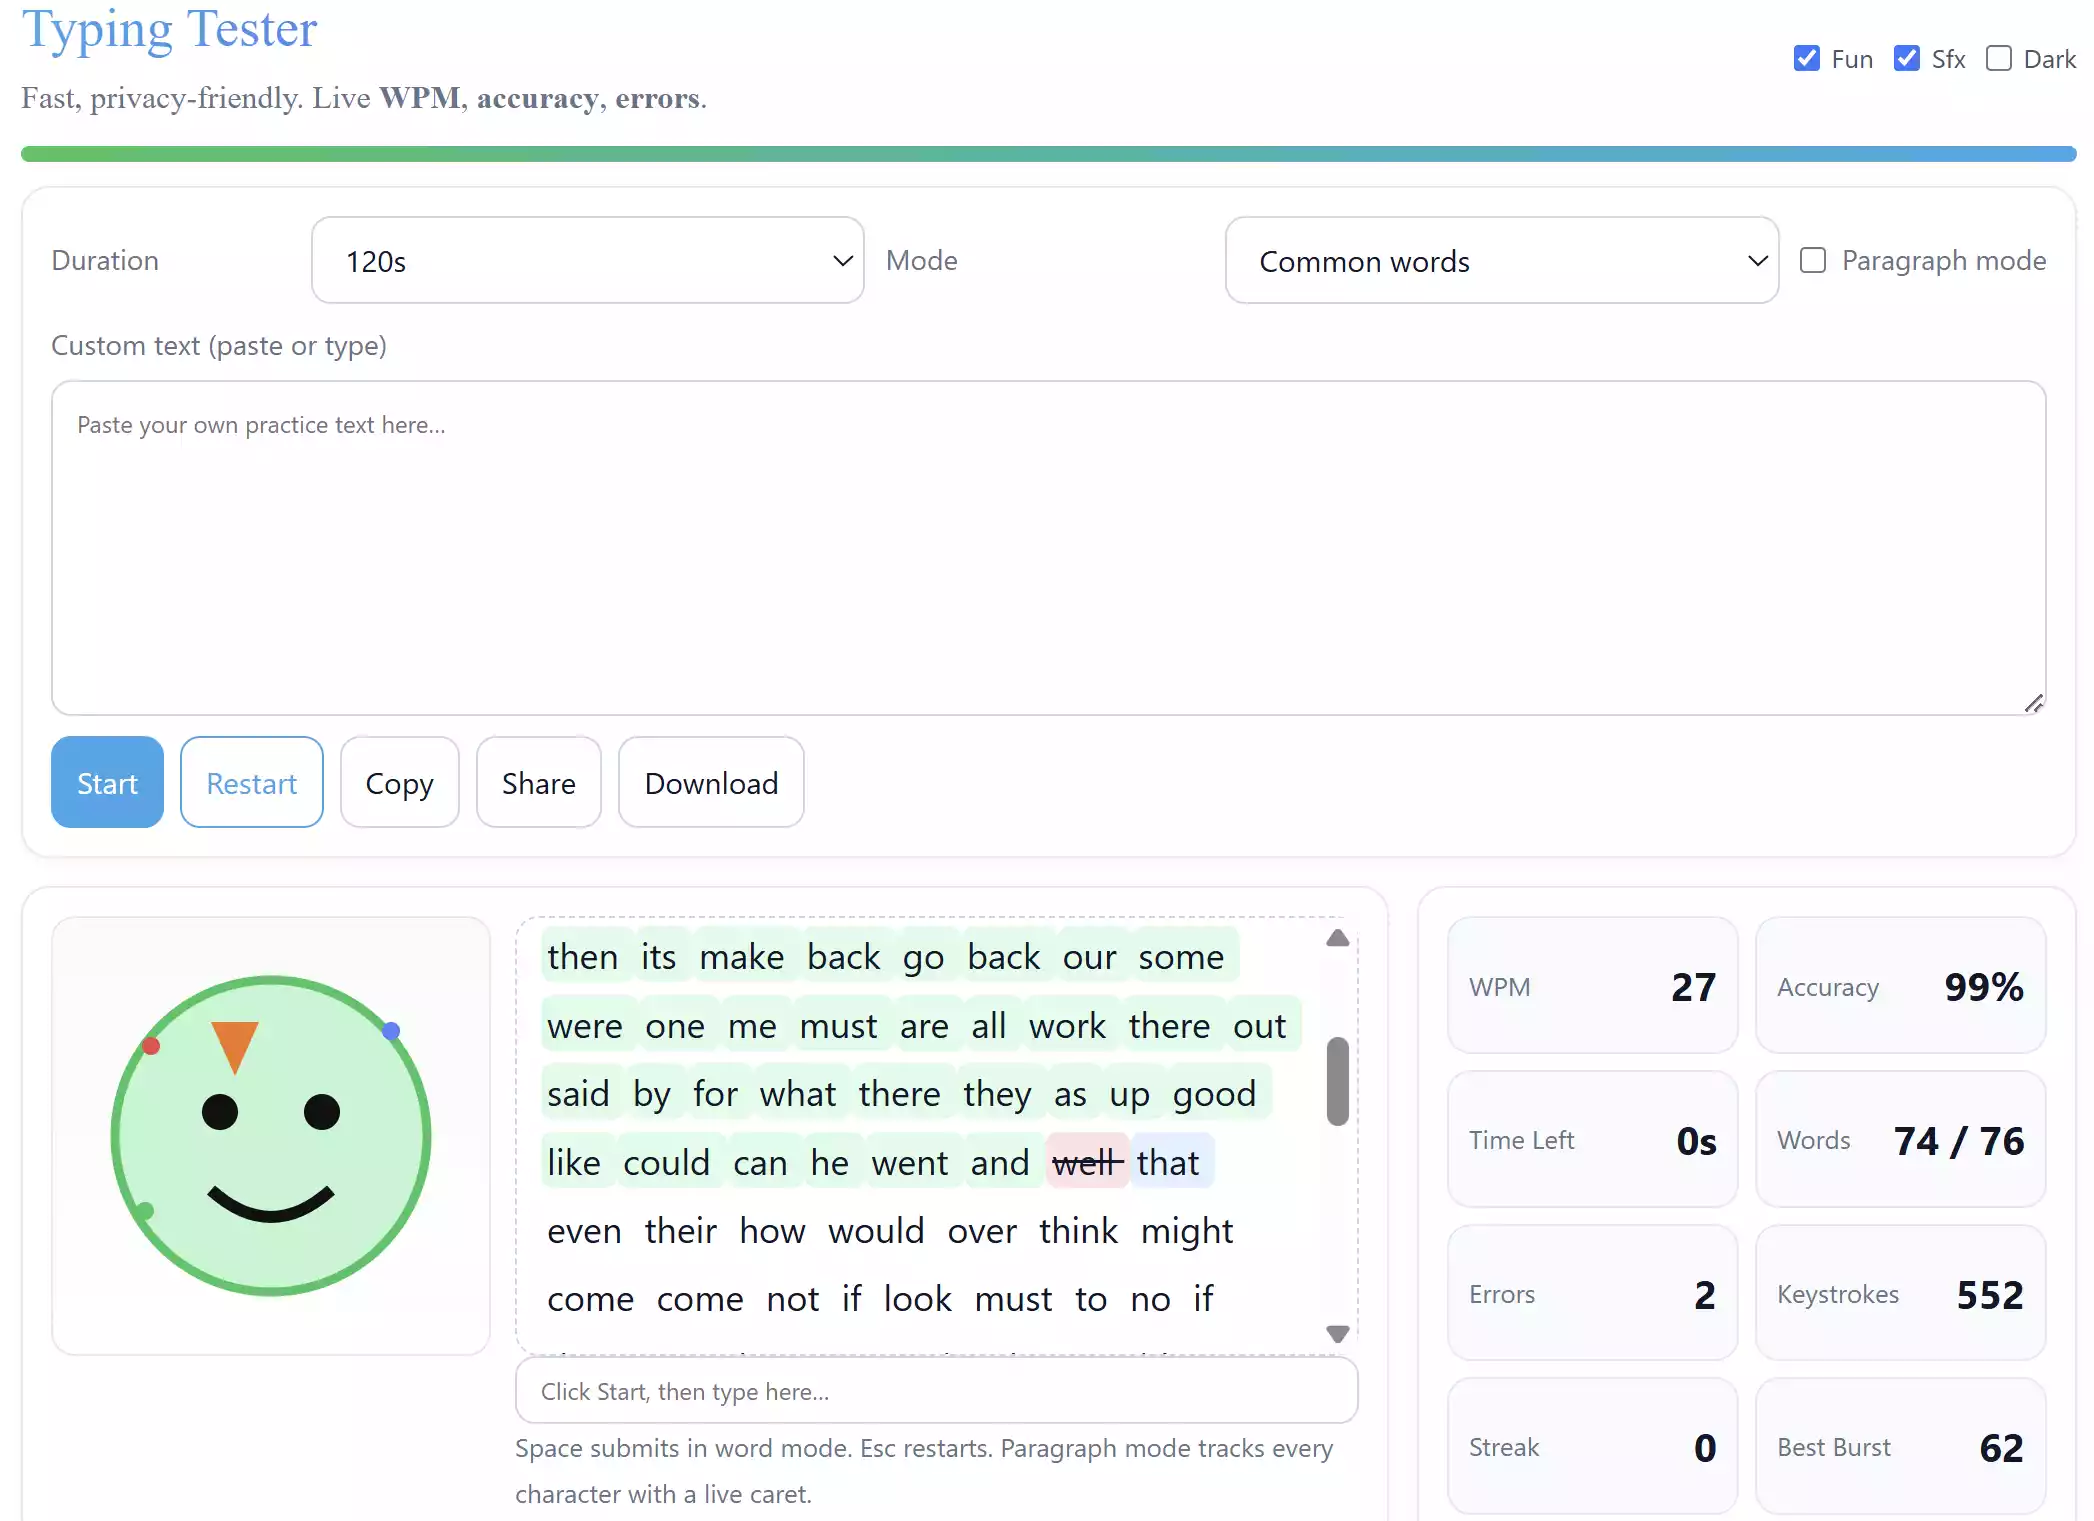Click the Typing Tester title link

[x=168, y=30]
